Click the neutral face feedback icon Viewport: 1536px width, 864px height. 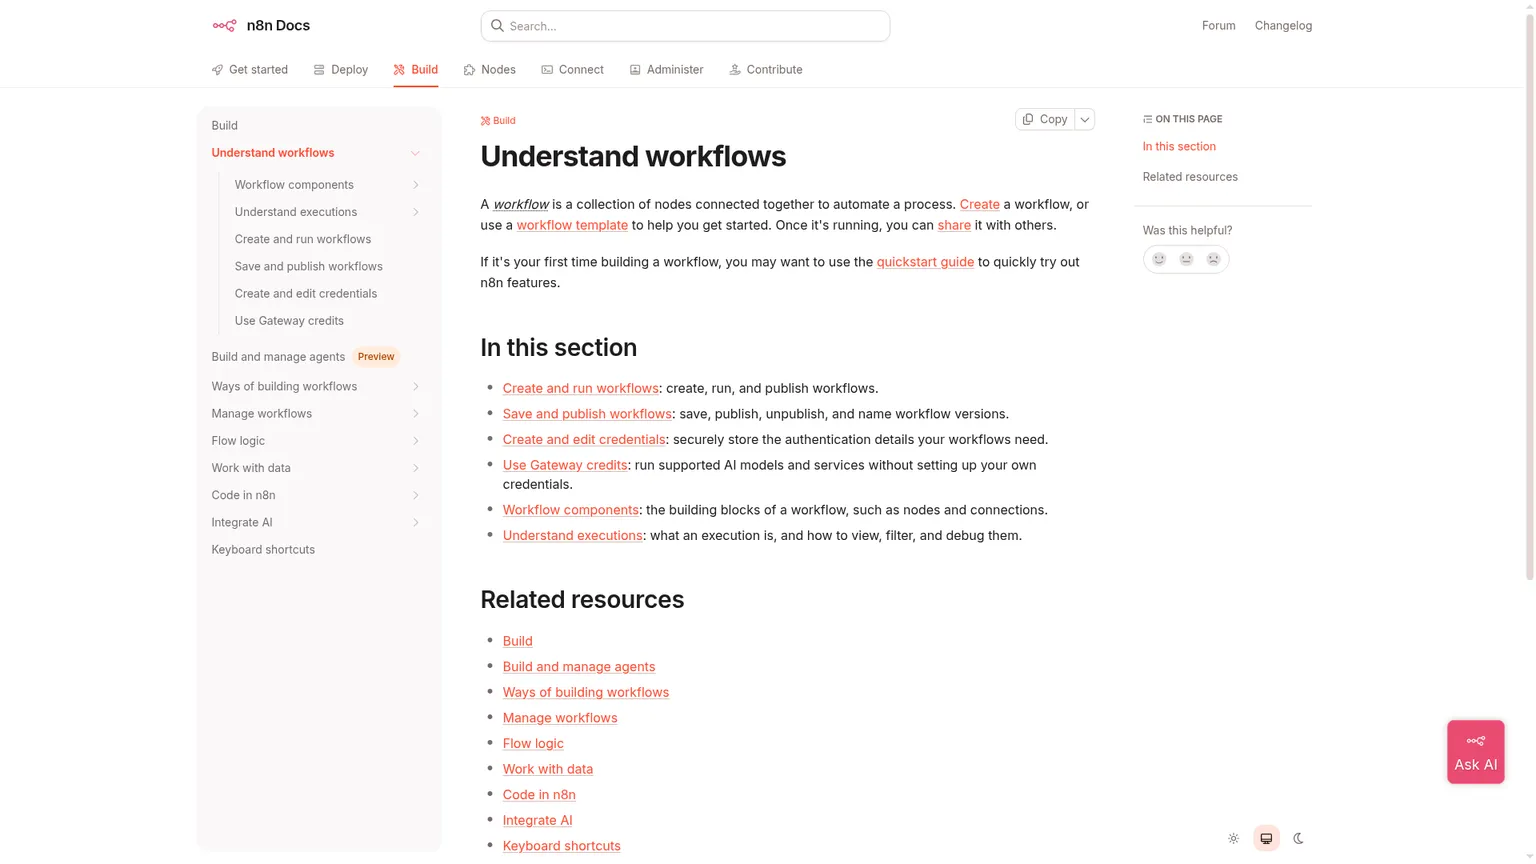pos(1186,259)
